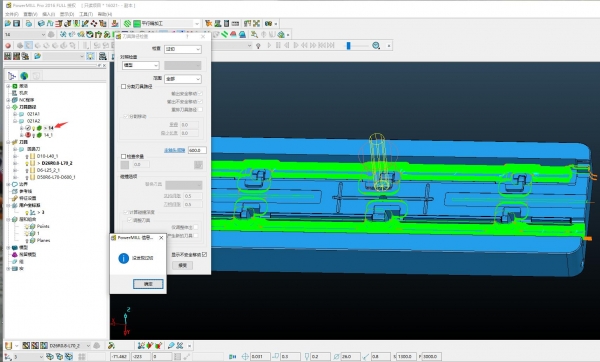This screenshot has width=600, height=362.
Task: Open the Insert menu
Action: pos(49,14)
